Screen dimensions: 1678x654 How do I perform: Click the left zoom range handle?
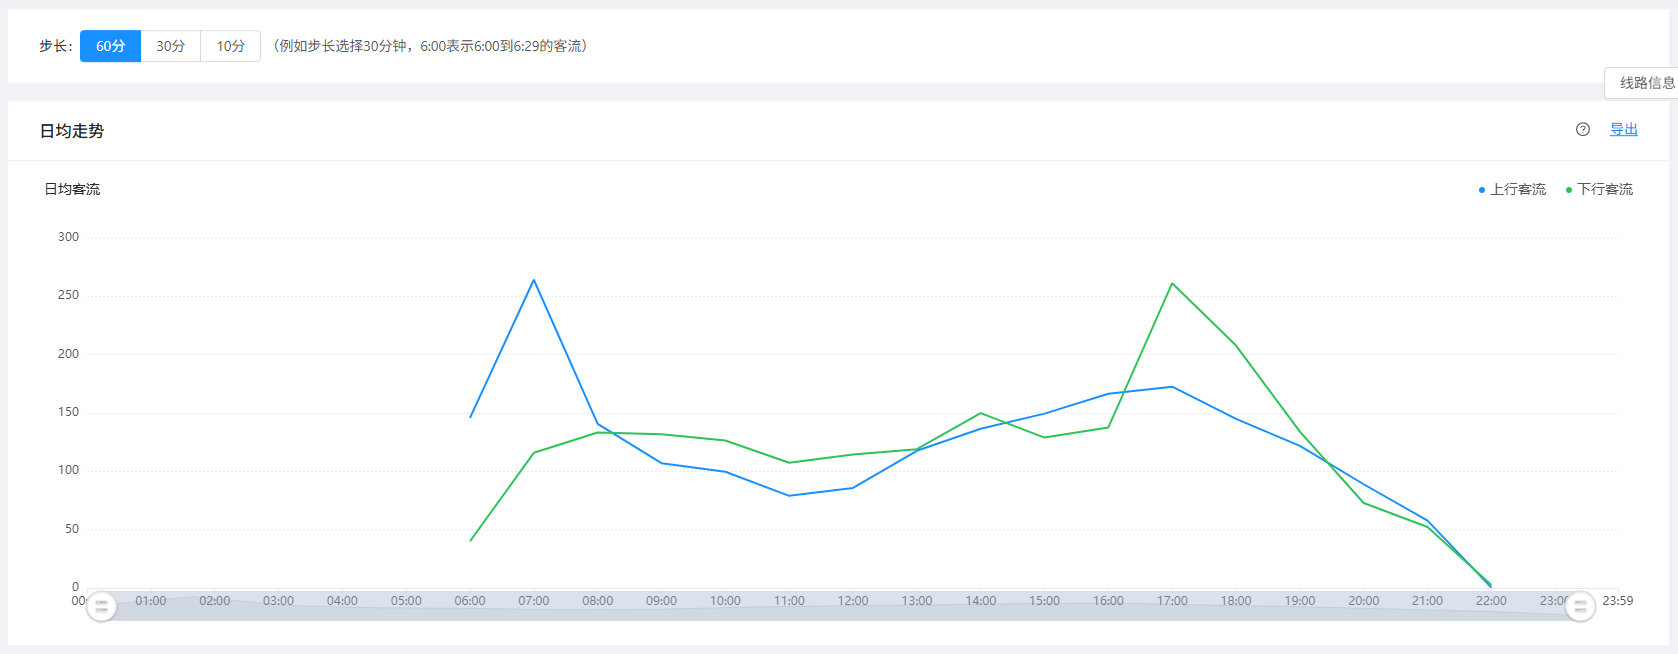tap(101, 606)
